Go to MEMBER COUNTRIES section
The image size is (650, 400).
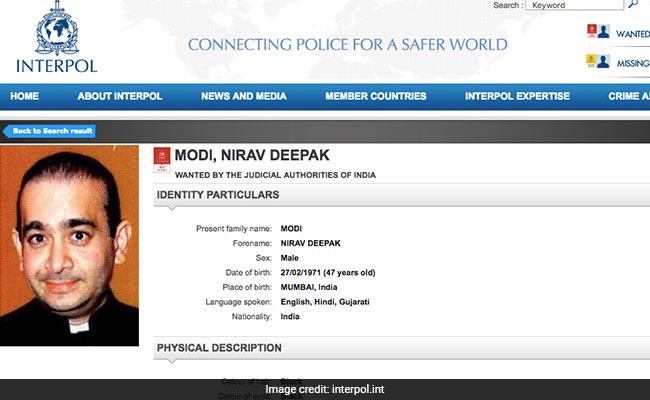click(375, 97)
